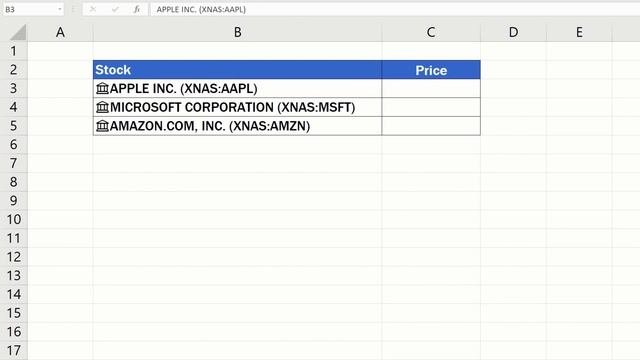640x360 pixels.
Task: Select row 10 header
Action: pyautogui.click(x=13, y=219)
